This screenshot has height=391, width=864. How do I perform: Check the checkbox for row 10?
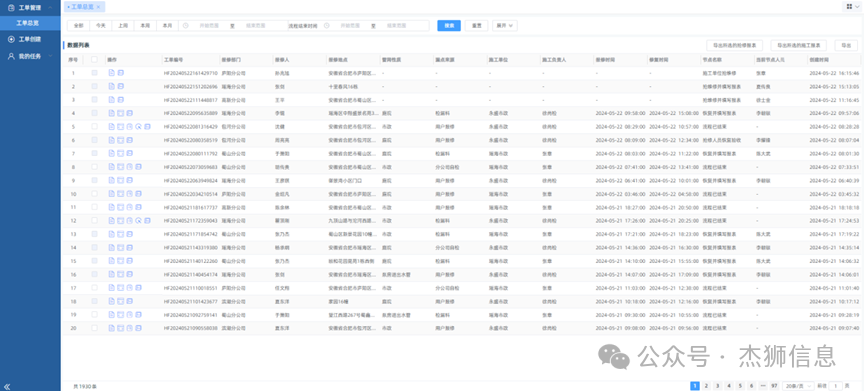[x=94, y=194]
